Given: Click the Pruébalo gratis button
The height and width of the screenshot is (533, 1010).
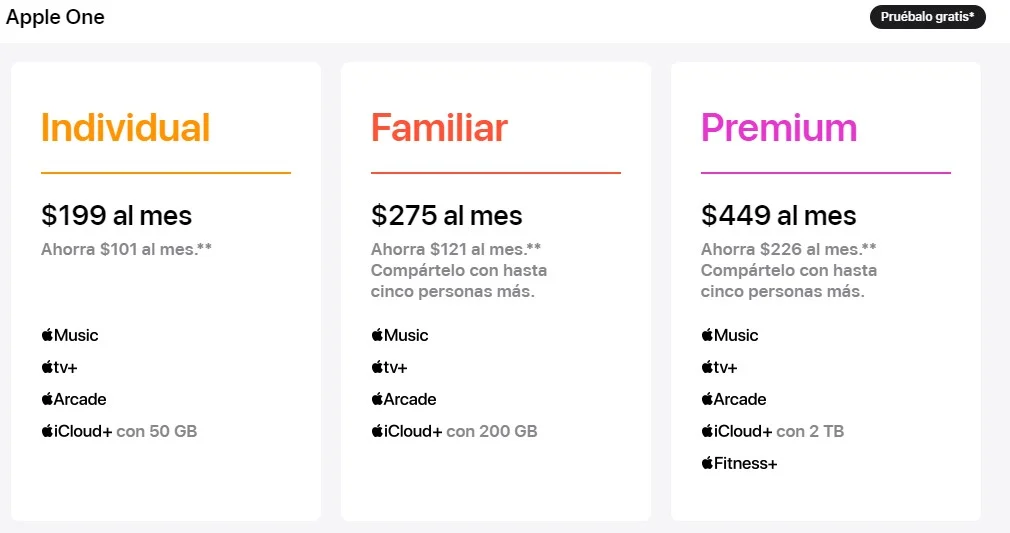Looking at the screenshot, I should coord(928,17).
